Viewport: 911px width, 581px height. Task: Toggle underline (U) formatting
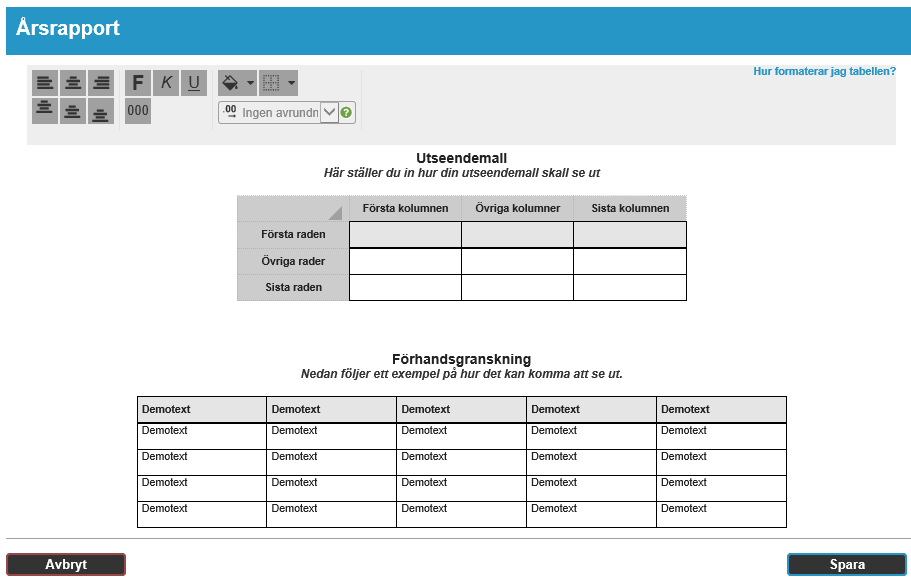(194, 83)
